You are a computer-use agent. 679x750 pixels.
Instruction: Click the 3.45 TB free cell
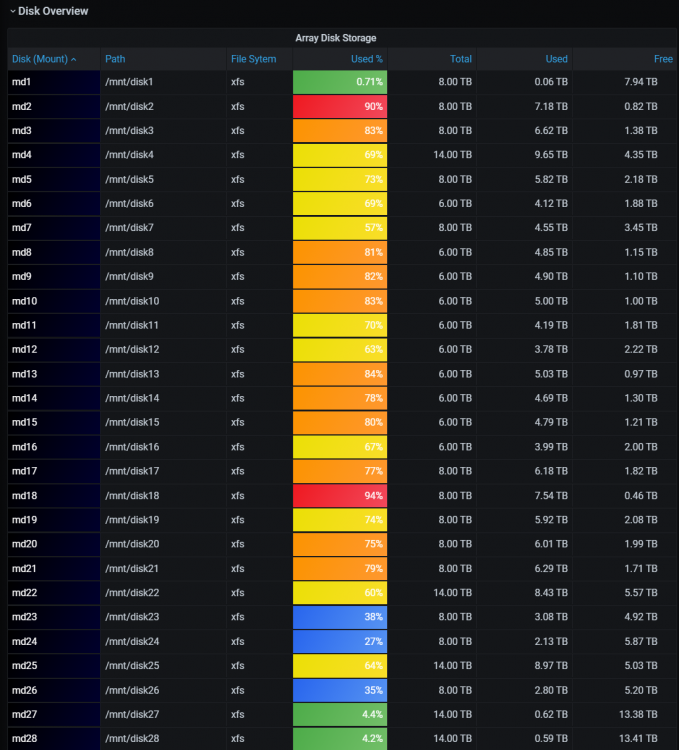pos(625,228)
